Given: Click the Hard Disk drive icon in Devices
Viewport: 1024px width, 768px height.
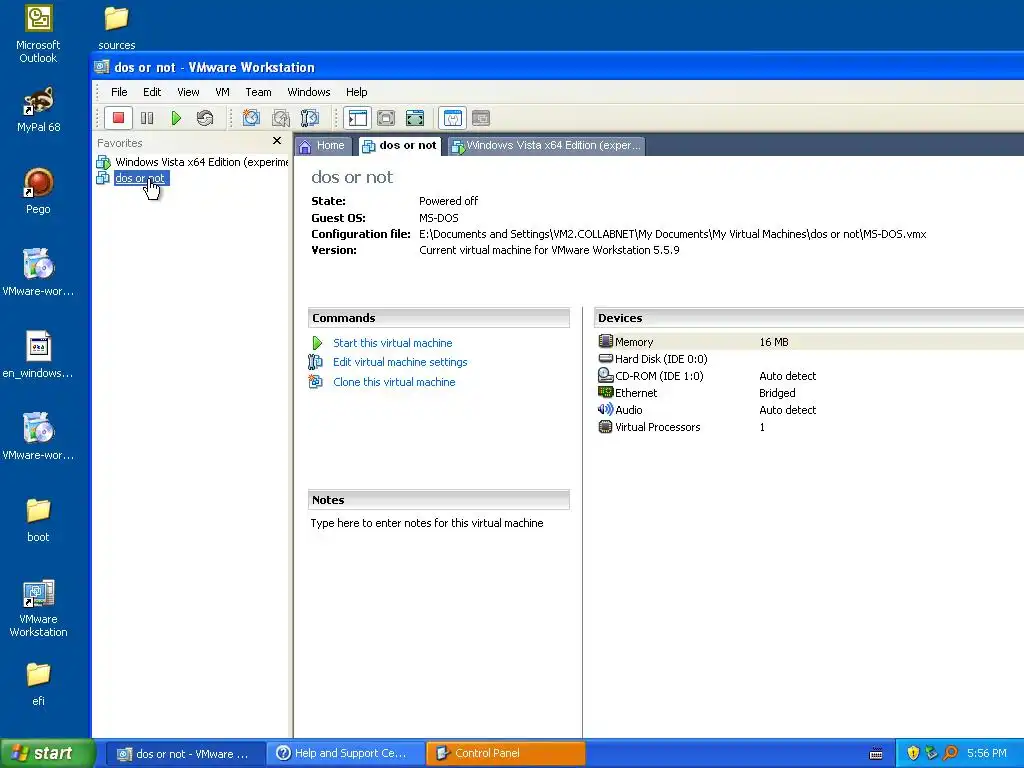Looking at the screenshot, I should coord(605,358).
